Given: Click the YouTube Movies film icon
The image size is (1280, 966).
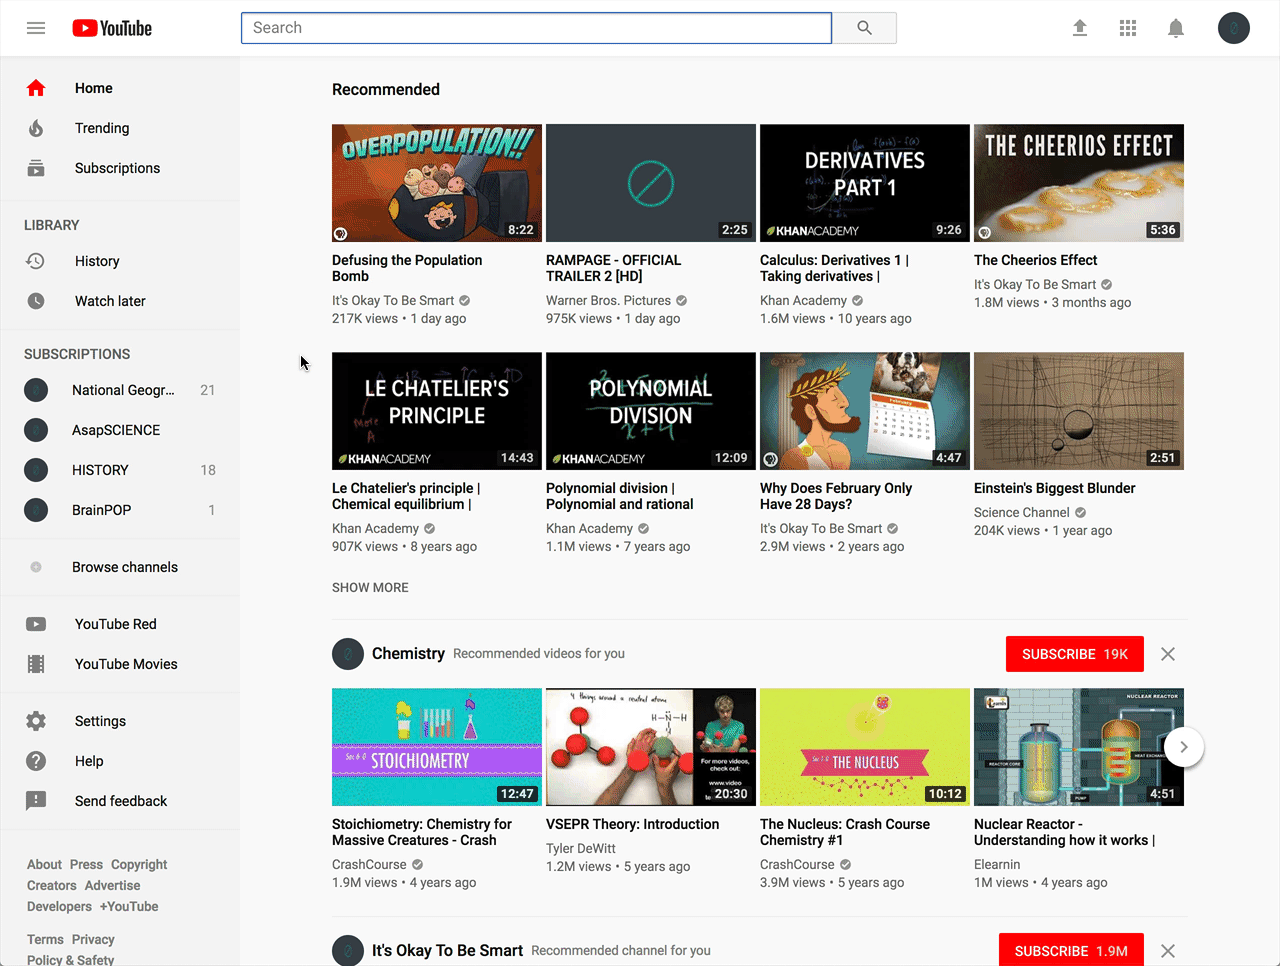Looking at the screenshot, I should 36,664.
